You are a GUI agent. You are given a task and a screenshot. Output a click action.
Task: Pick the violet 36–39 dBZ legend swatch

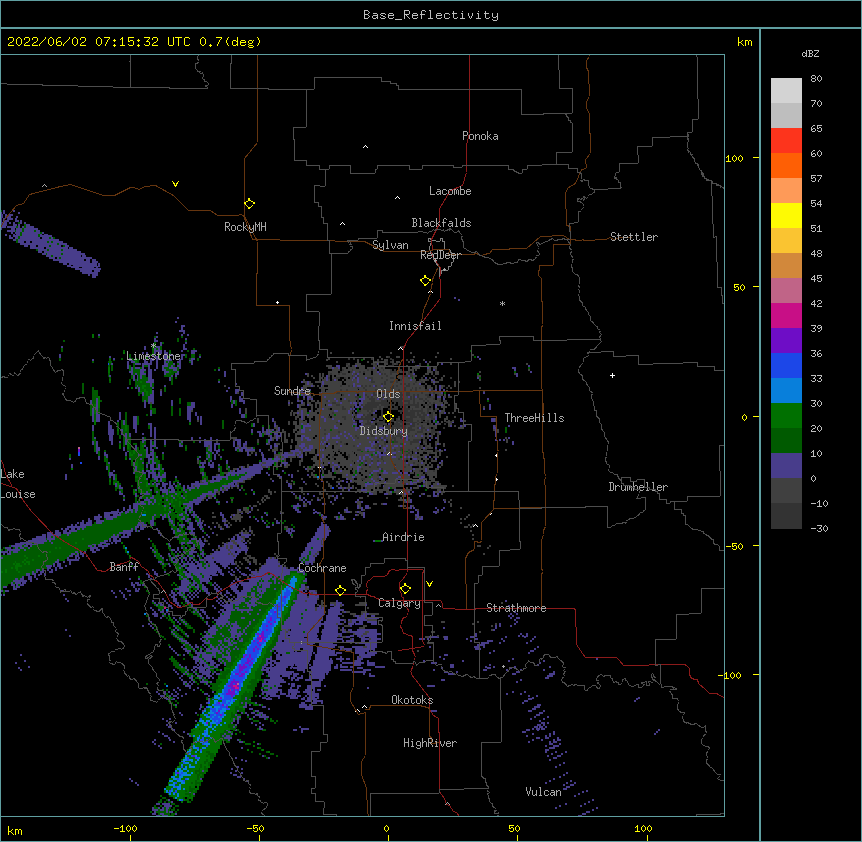(786, 341)
